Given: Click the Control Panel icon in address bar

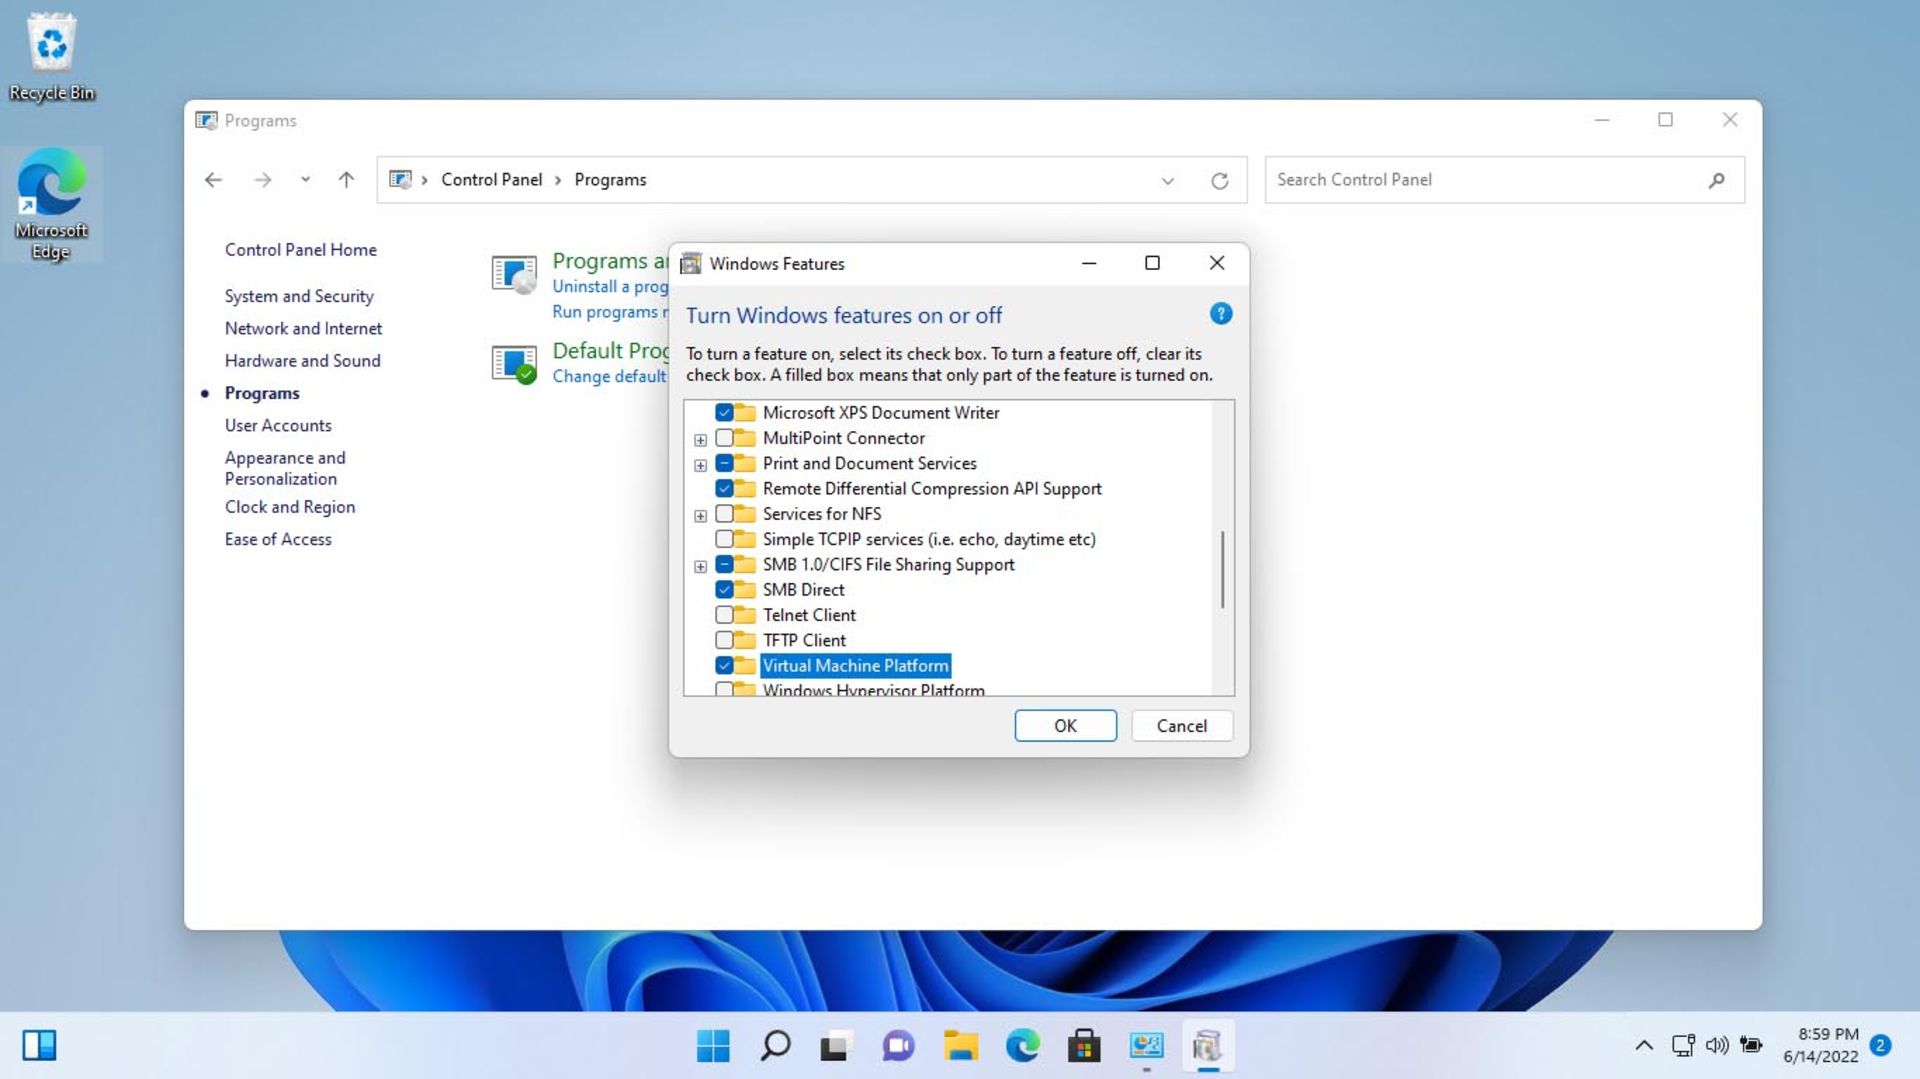Looking at the screenshot, I should pos(400,180).
